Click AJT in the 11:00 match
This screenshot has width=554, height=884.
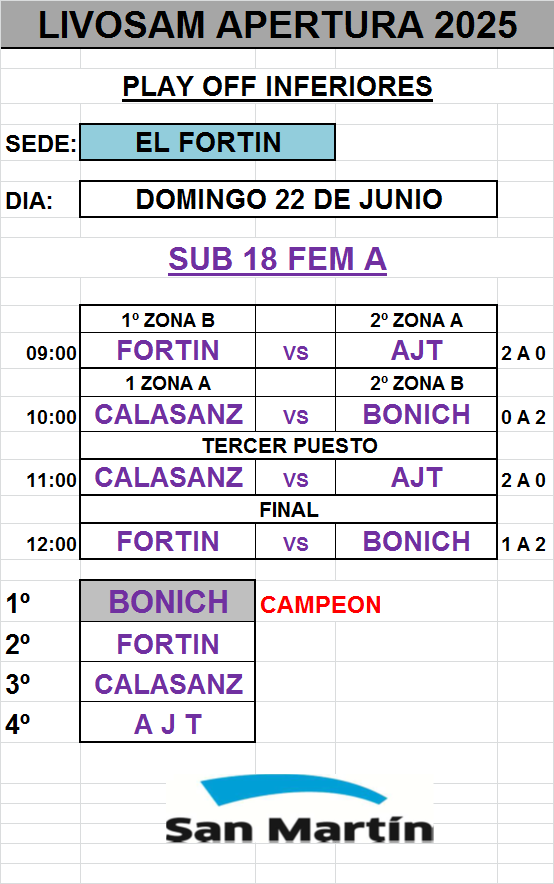416,478
